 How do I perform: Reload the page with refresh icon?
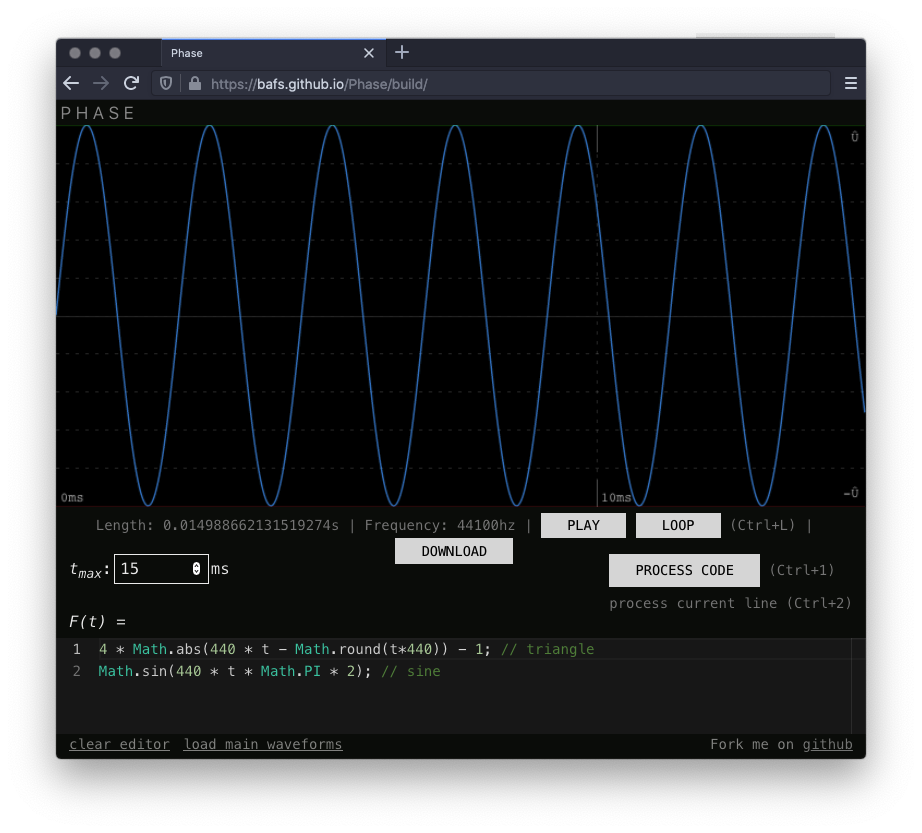[x=131, y=84]
